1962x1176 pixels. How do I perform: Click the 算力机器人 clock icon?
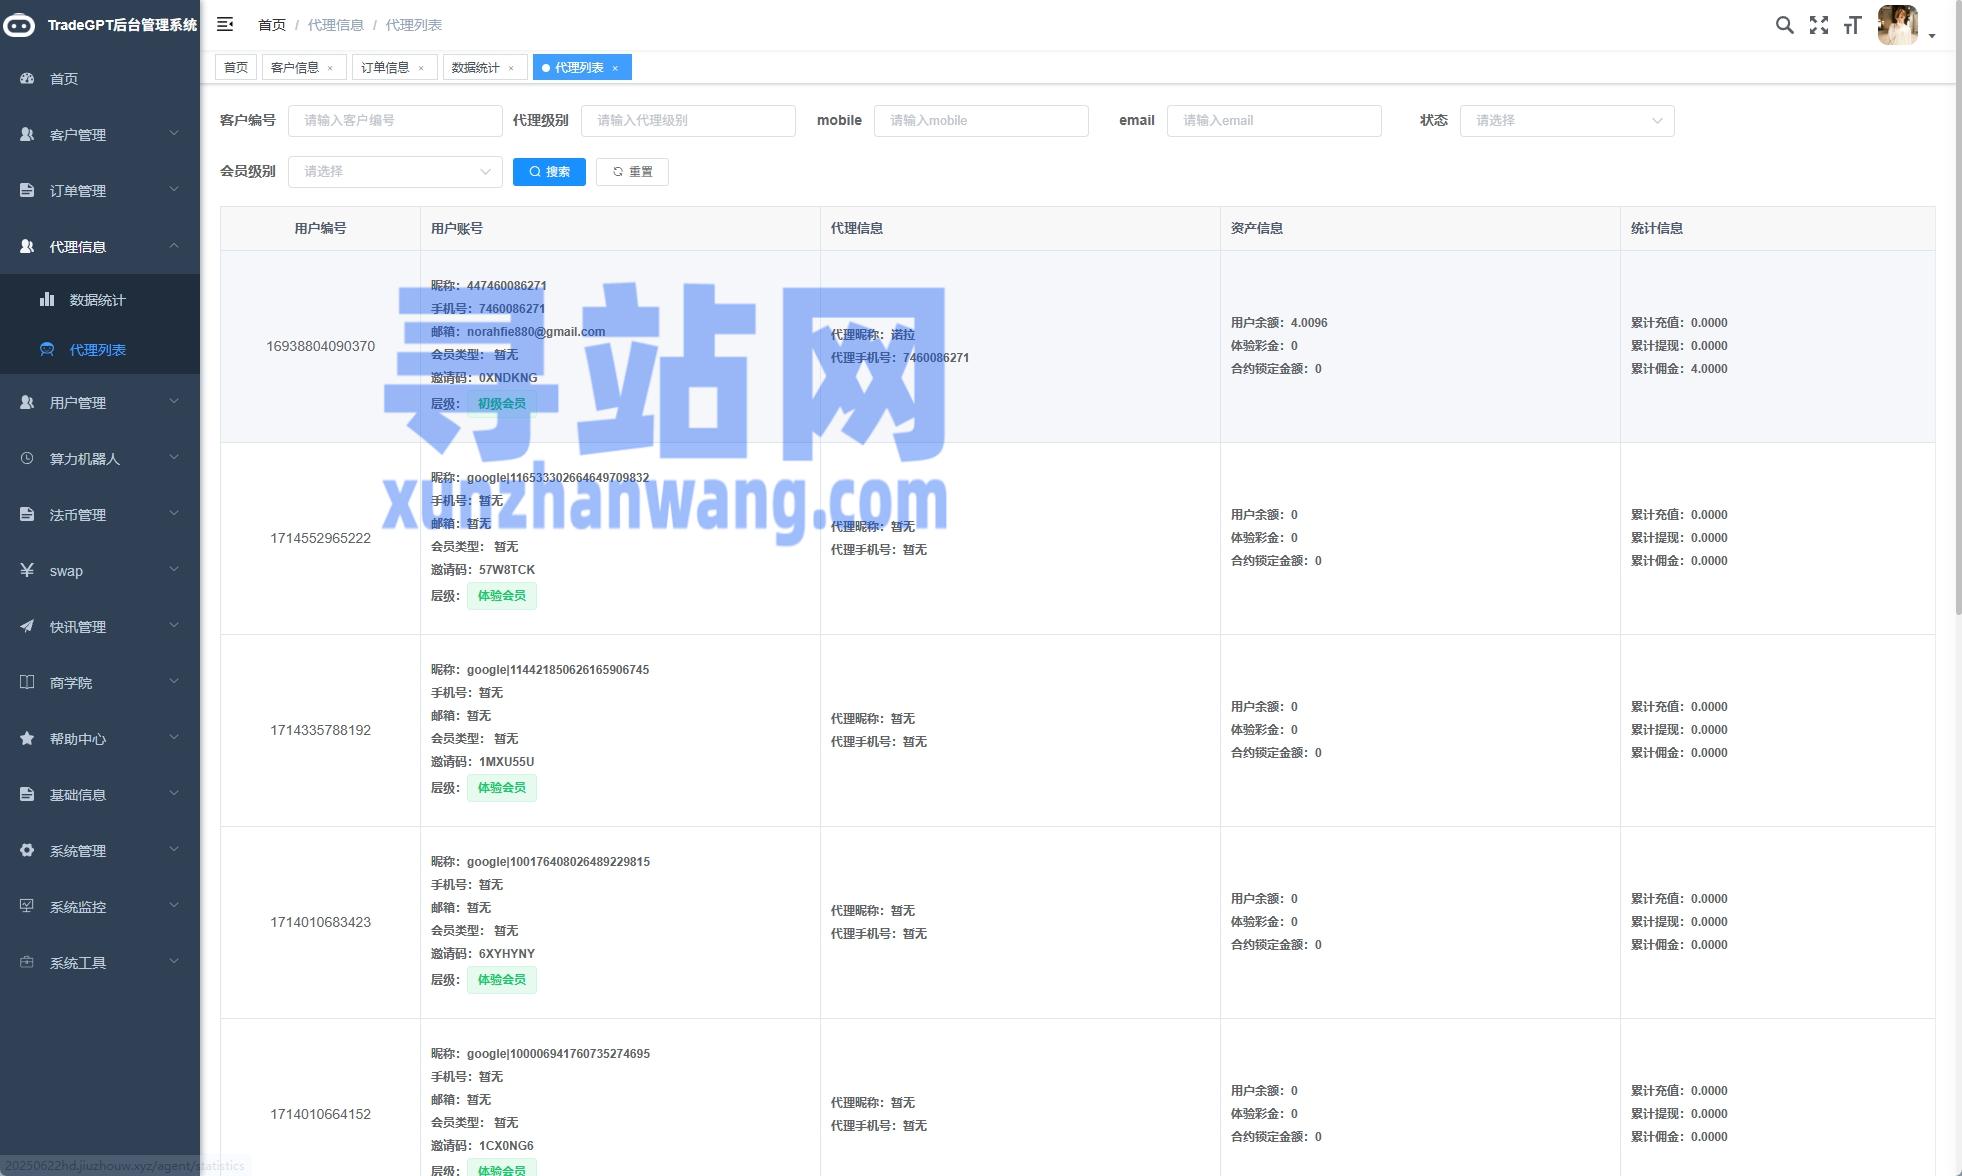[27, 458]
